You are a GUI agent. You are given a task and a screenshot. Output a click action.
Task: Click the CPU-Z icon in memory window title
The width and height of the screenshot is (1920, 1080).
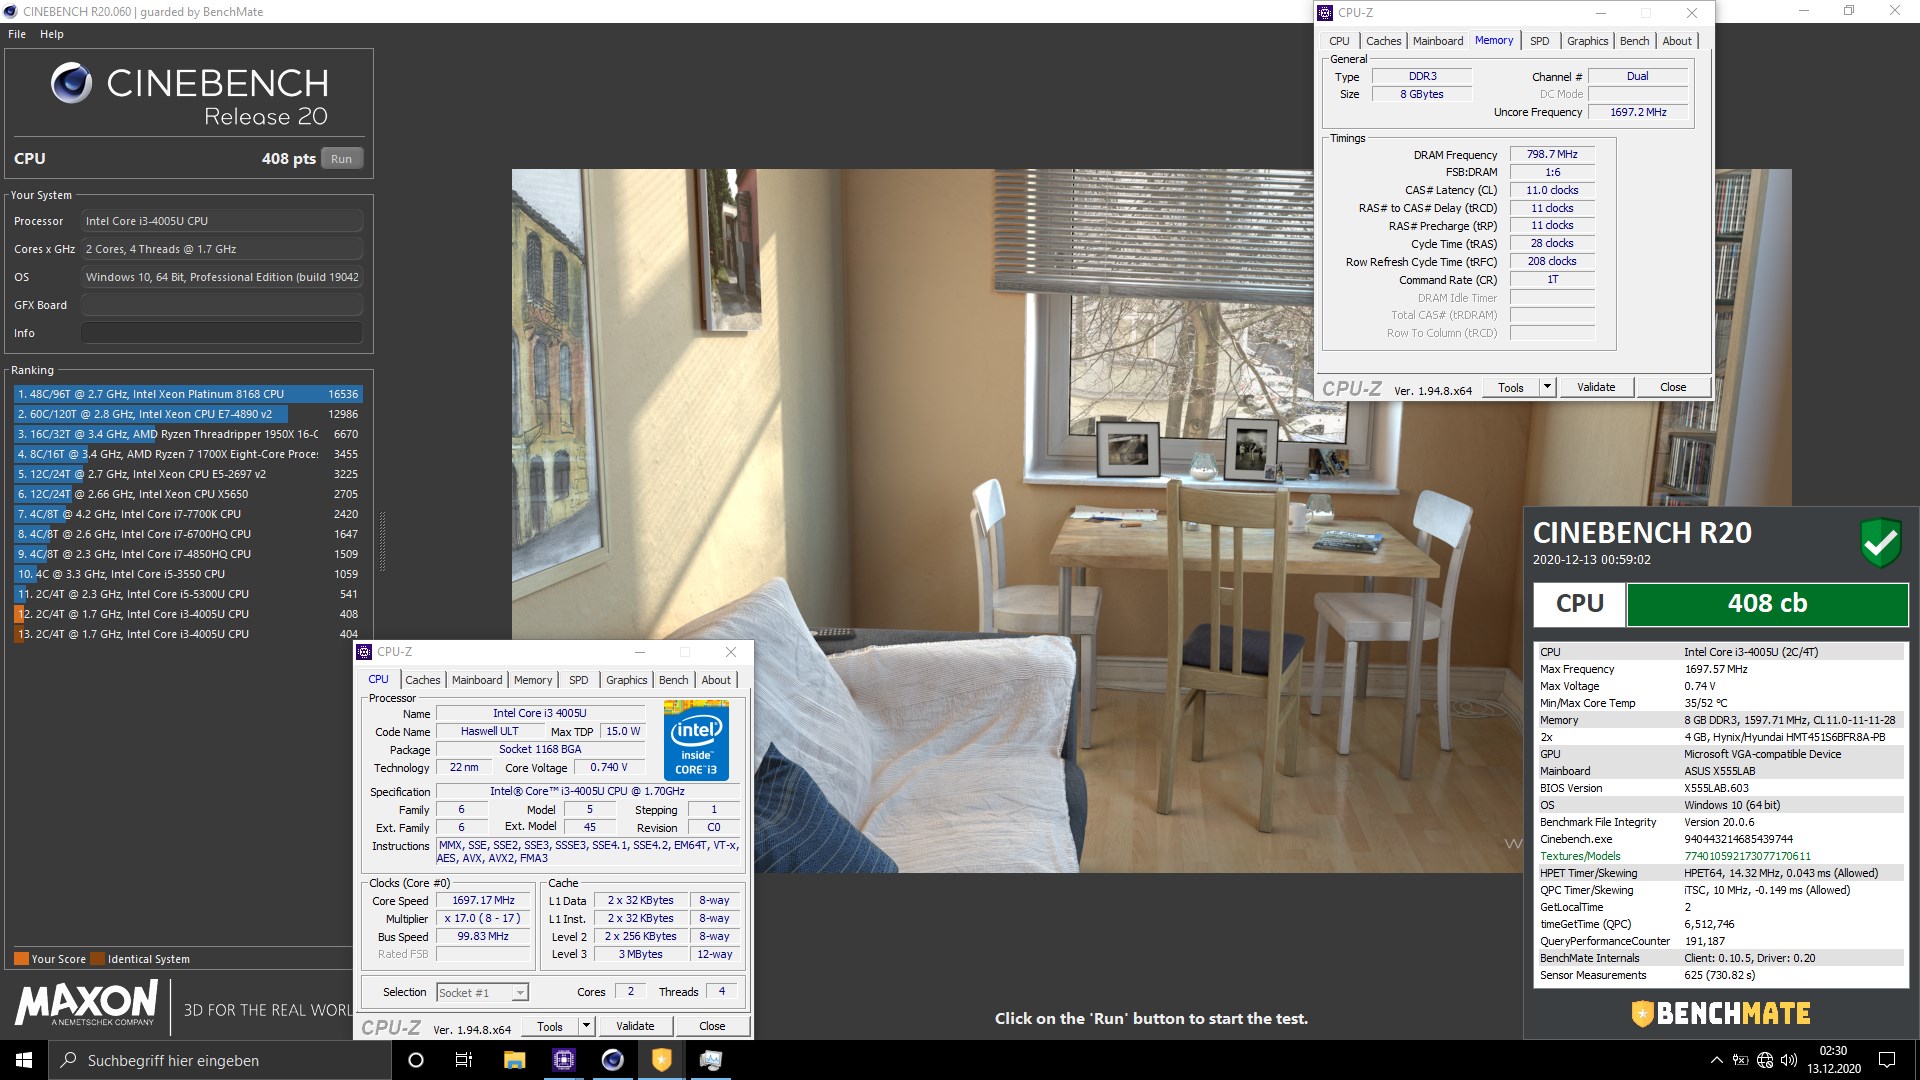[x=1325, y=13]
